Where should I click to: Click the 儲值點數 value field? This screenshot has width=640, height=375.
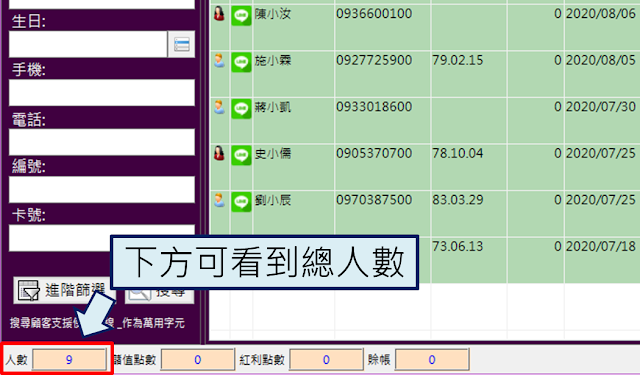(198, 359)
